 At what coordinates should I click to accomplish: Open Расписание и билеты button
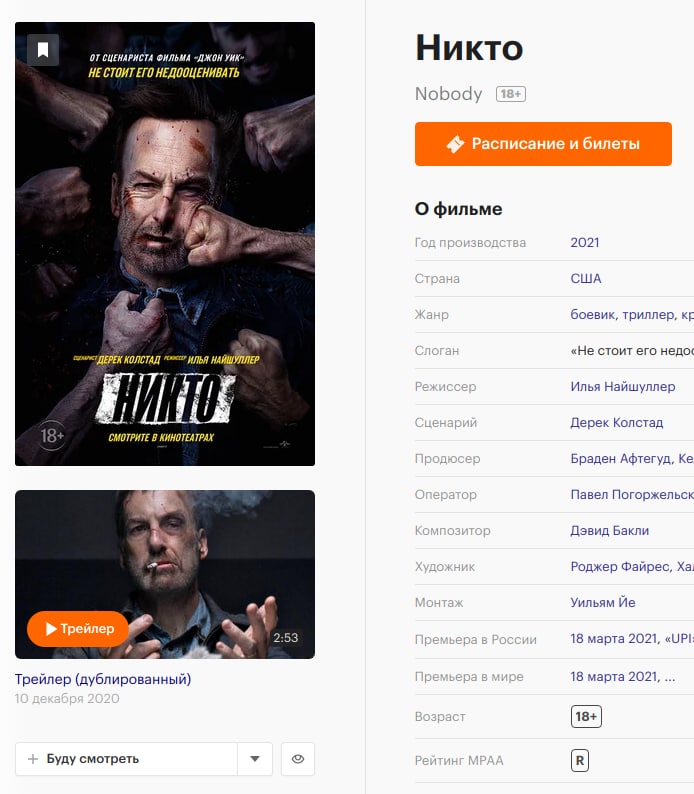pyautogui.click(x=543, y=144)
